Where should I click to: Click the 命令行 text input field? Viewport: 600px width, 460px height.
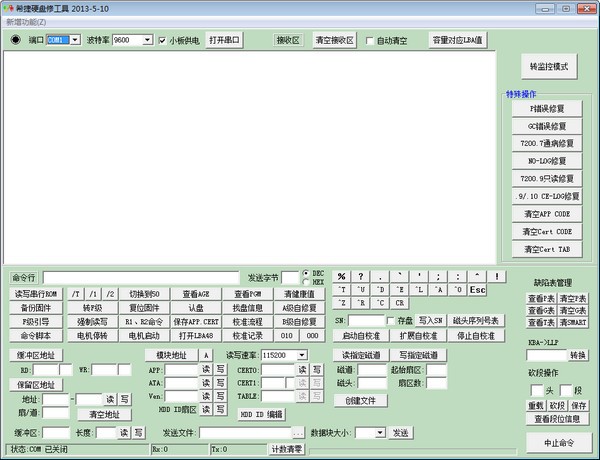coord(140,277)
